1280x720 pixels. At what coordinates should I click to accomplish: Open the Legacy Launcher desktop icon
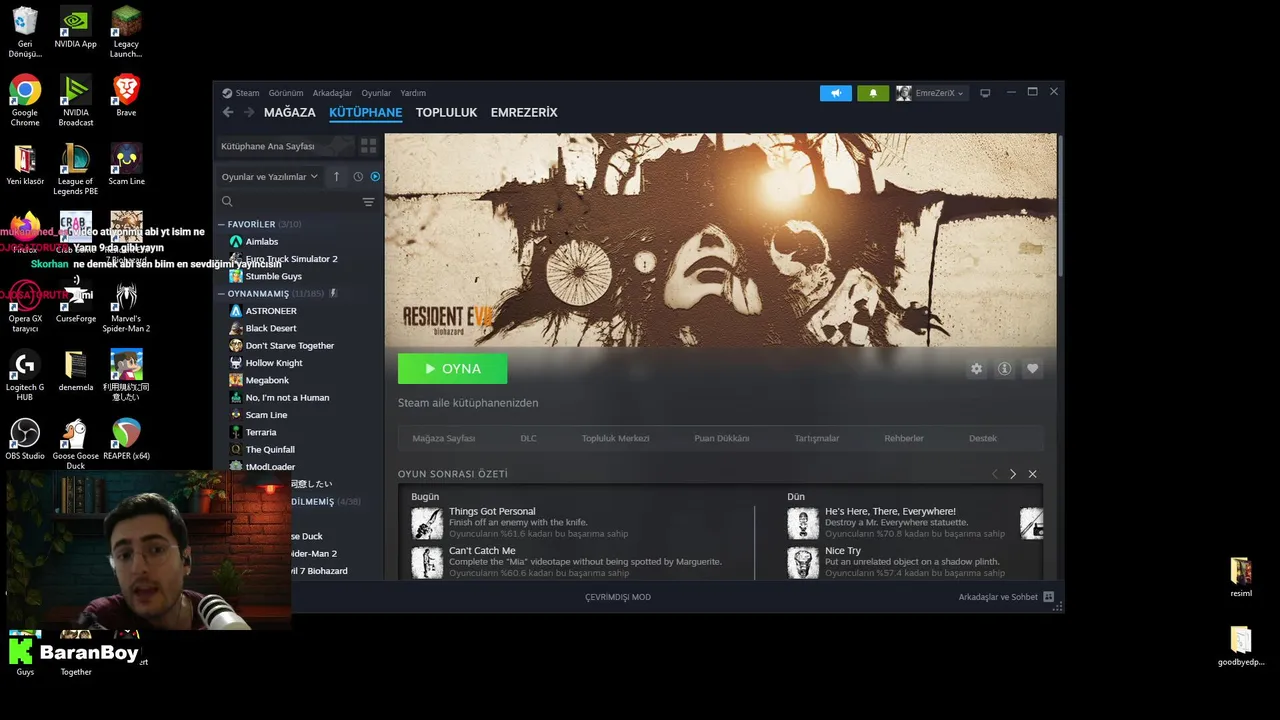pyautogui.click(x=126, y=32)
